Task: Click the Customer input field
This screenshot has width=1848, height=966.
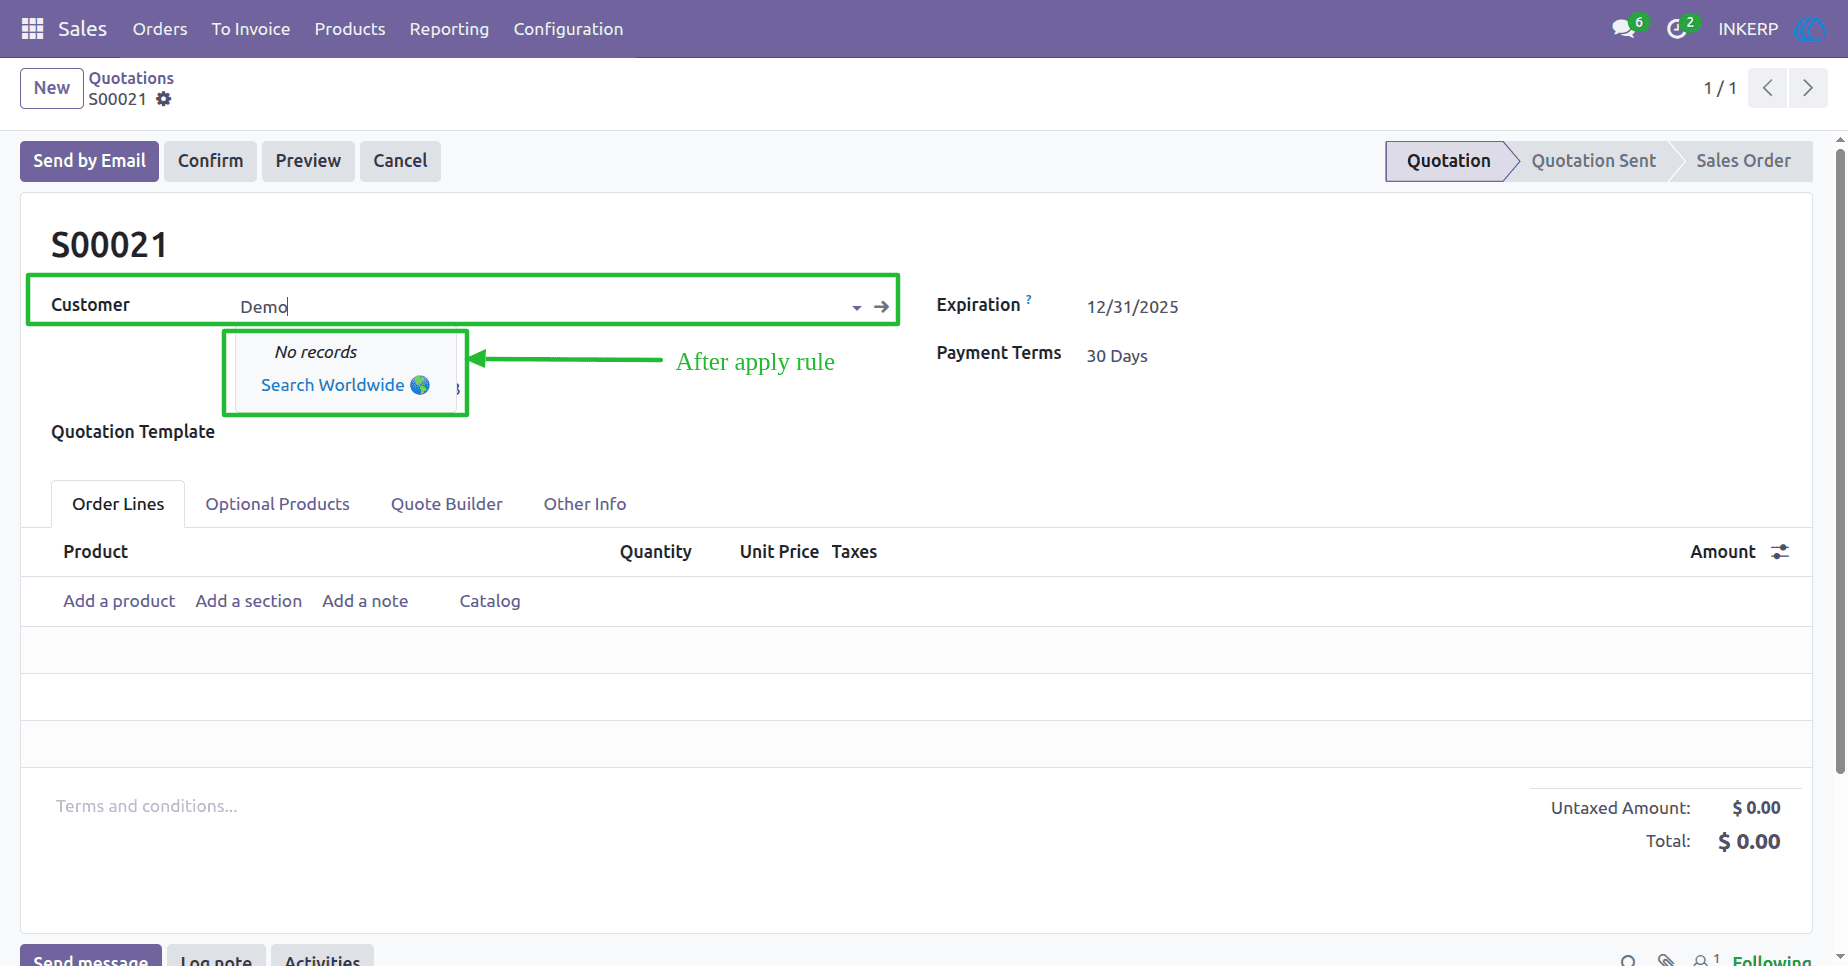Action: click(x=541, y=307)
